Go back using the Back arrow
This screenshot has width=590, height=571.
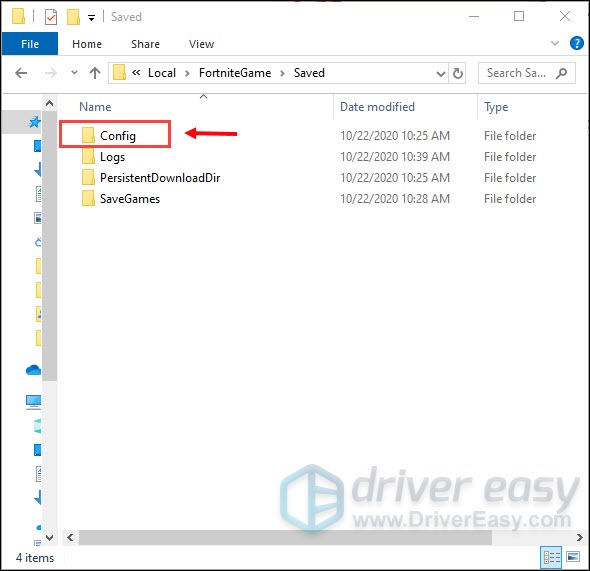pos(21,73)
